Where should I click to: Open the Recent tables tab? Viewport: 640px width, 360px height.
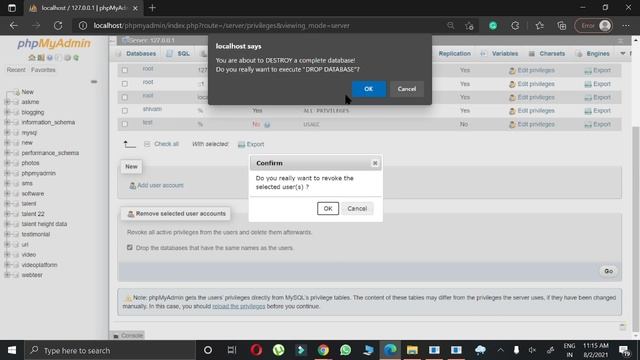tap(16, 70)
